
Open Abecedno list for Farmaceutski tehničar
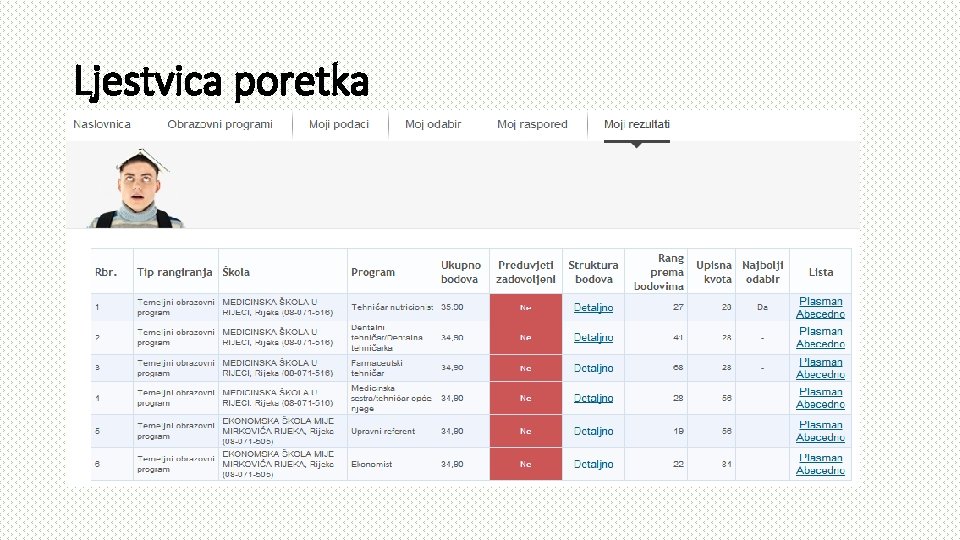click(x=820, y=375)
